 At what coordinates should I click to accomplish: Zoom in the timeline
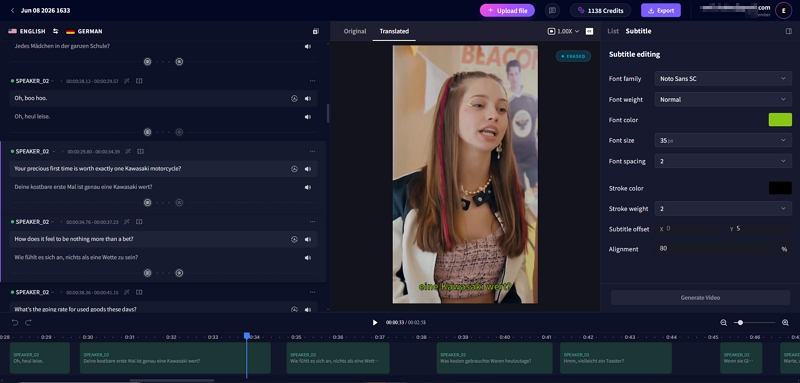click(x=785, y=322)
